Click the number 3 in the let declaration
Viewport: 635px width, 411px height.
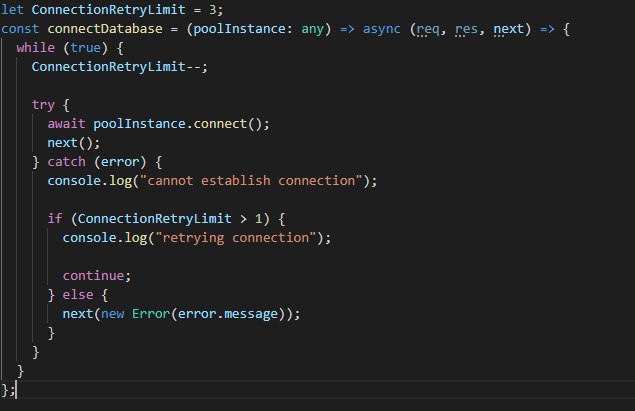pos(212,10)
